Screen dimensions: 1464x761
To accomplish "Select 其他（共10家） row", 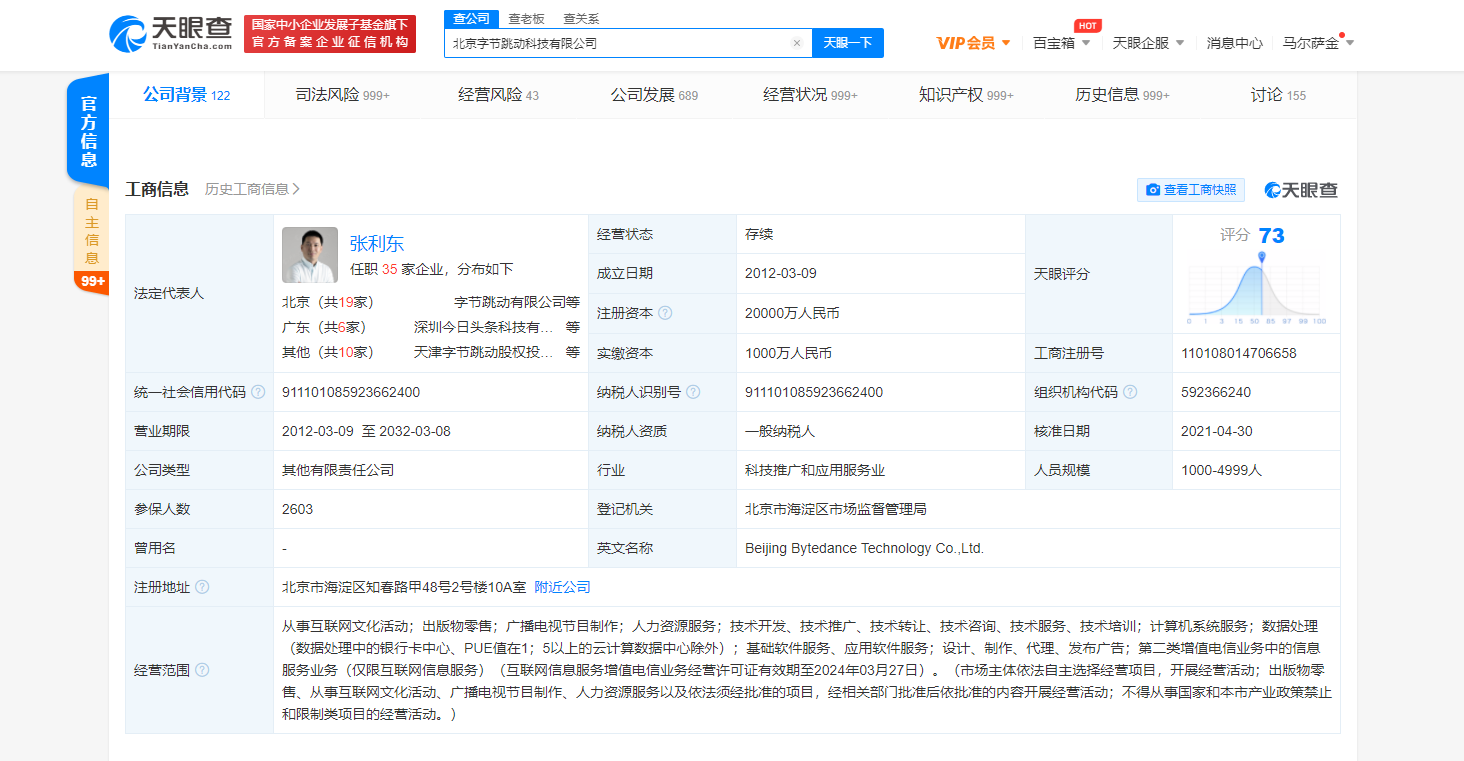I will (431, 352).
